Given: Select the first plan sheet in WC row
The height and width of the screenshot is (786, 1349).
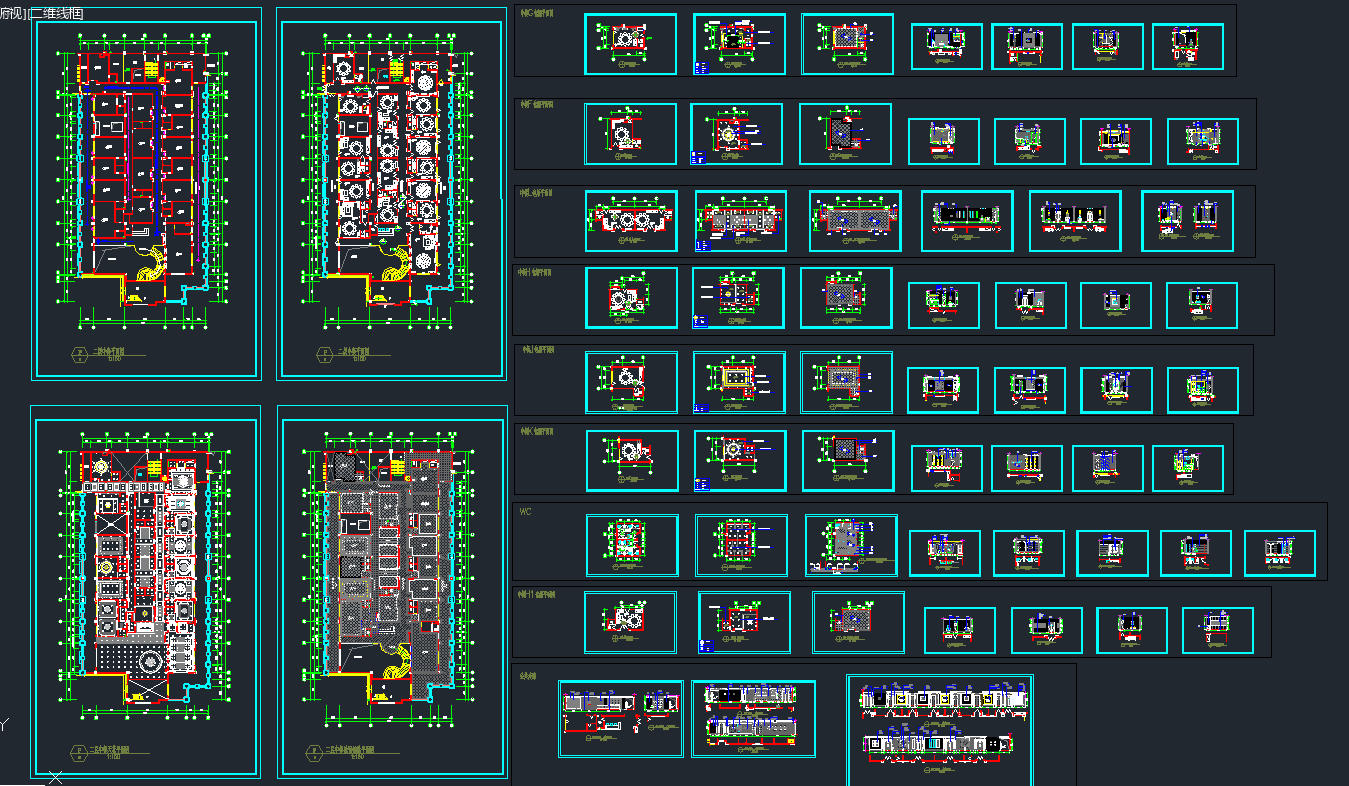Looking at the screenshot, I should [x=632, y=545].
